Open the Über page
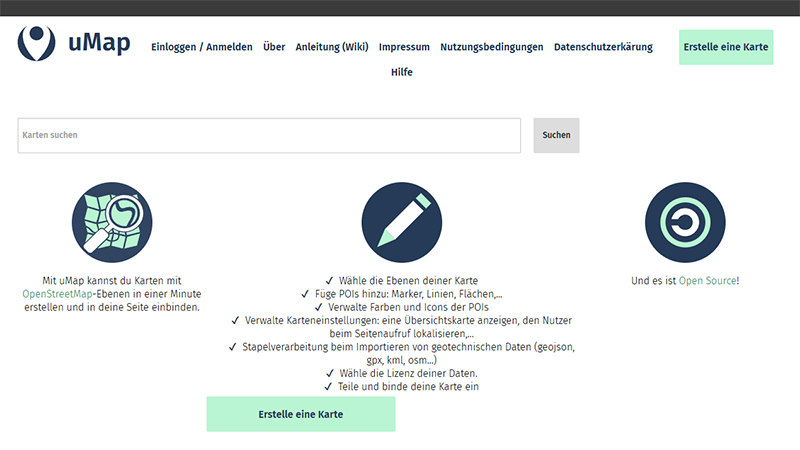 pos(274,47)
